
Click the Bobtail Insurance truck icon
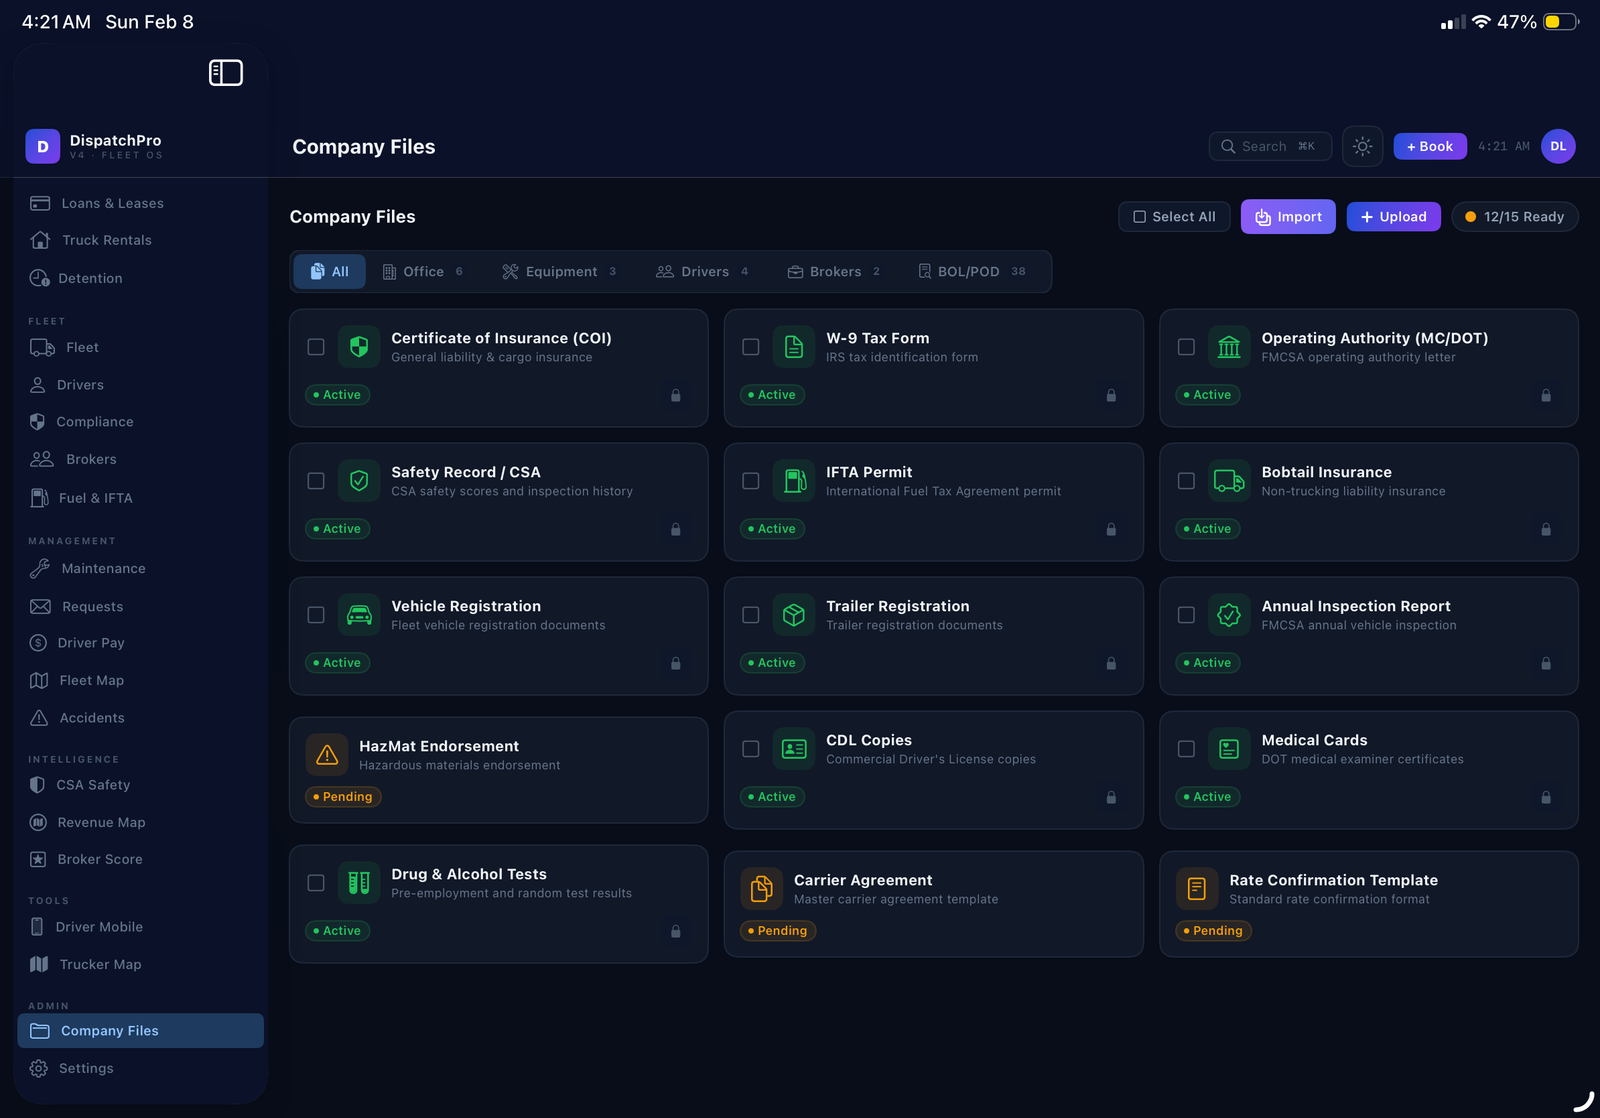click(1229, 481)
